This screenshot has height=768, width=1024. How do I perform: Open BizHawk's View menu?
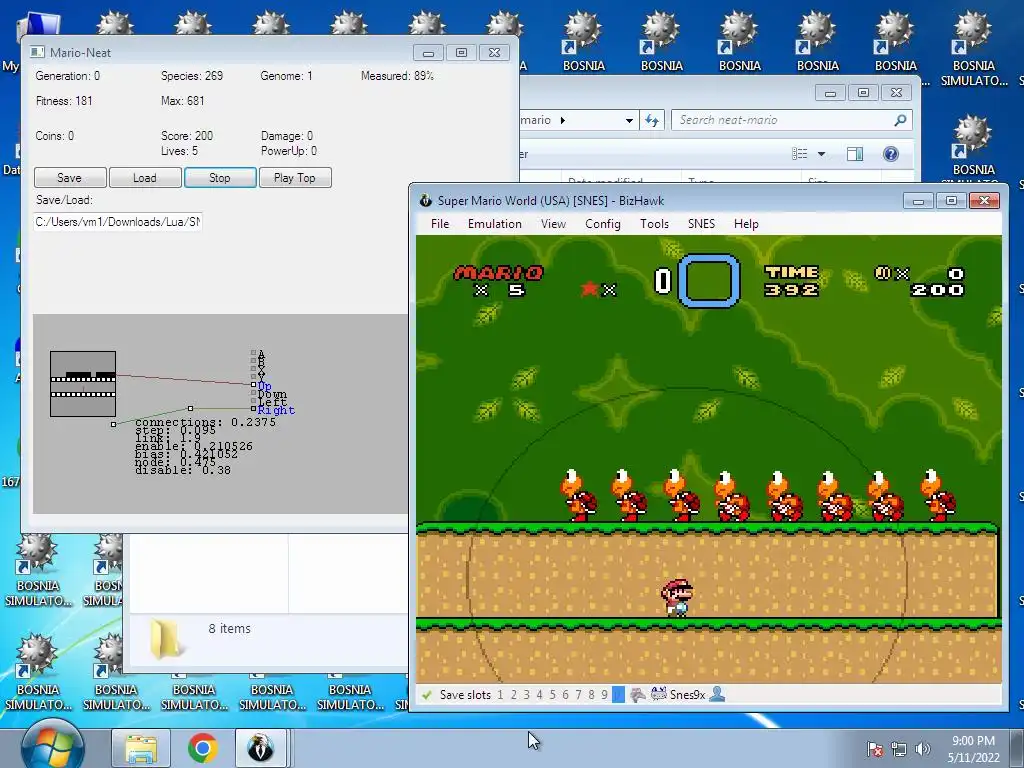coord(553,224)
